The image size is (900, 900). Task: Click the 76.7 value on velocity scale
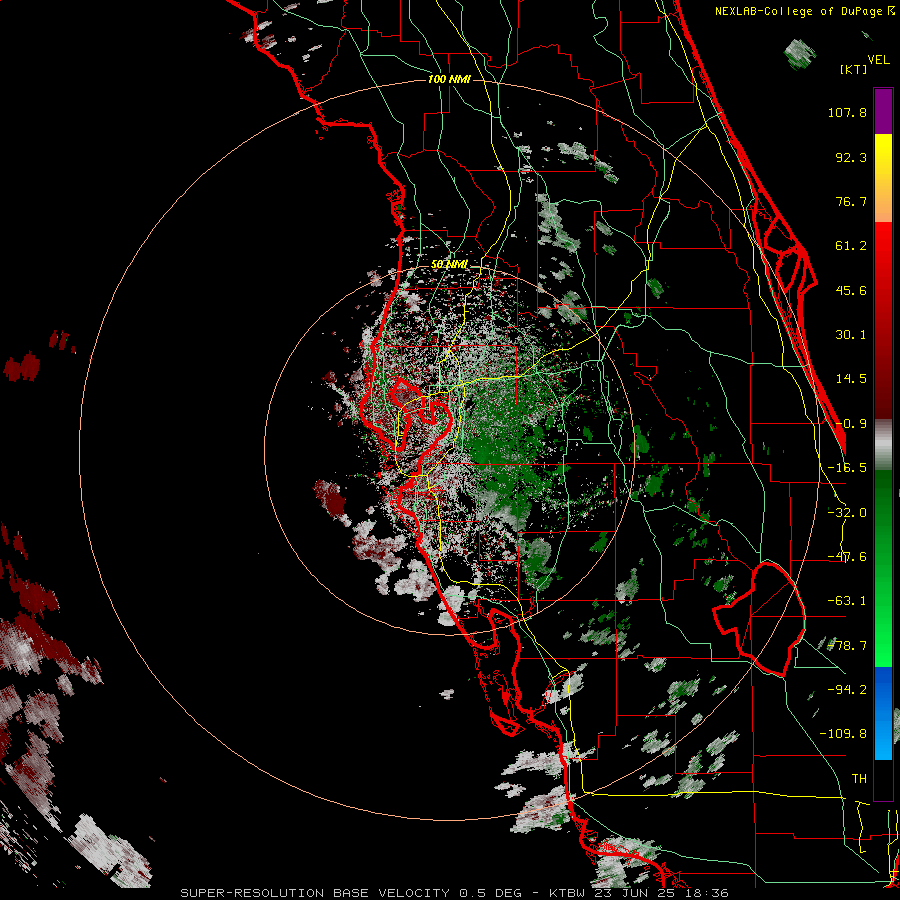(851, 201)
